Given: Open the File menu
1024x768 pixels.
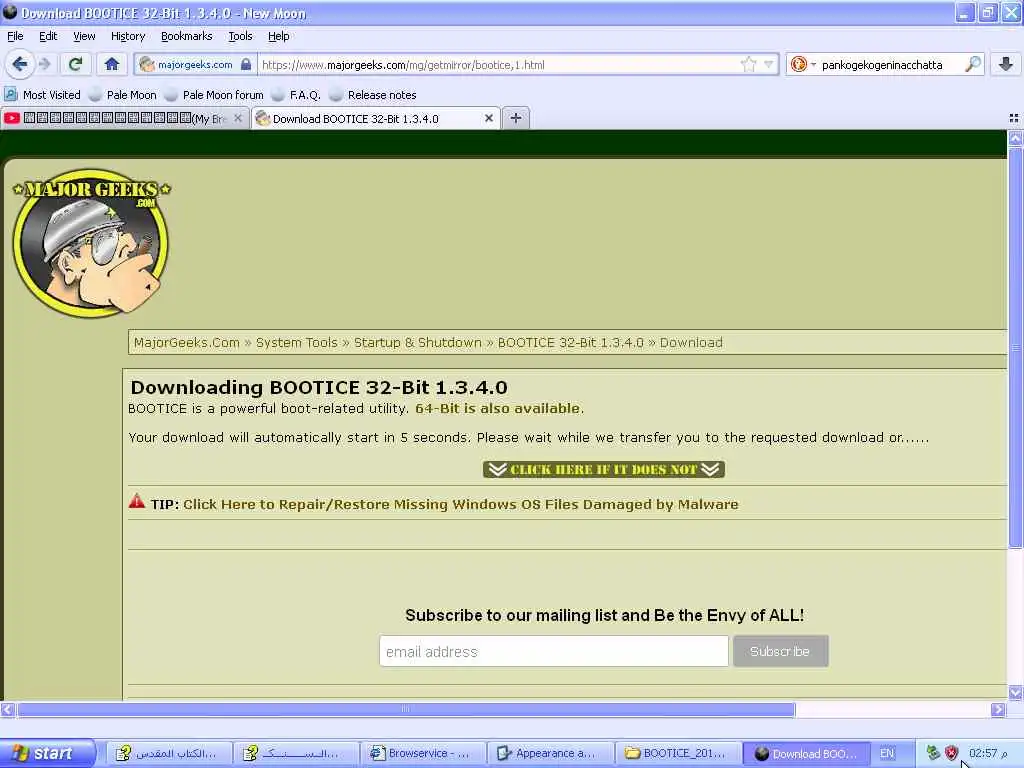Looking at the screenshot, I should click(15, 36).
